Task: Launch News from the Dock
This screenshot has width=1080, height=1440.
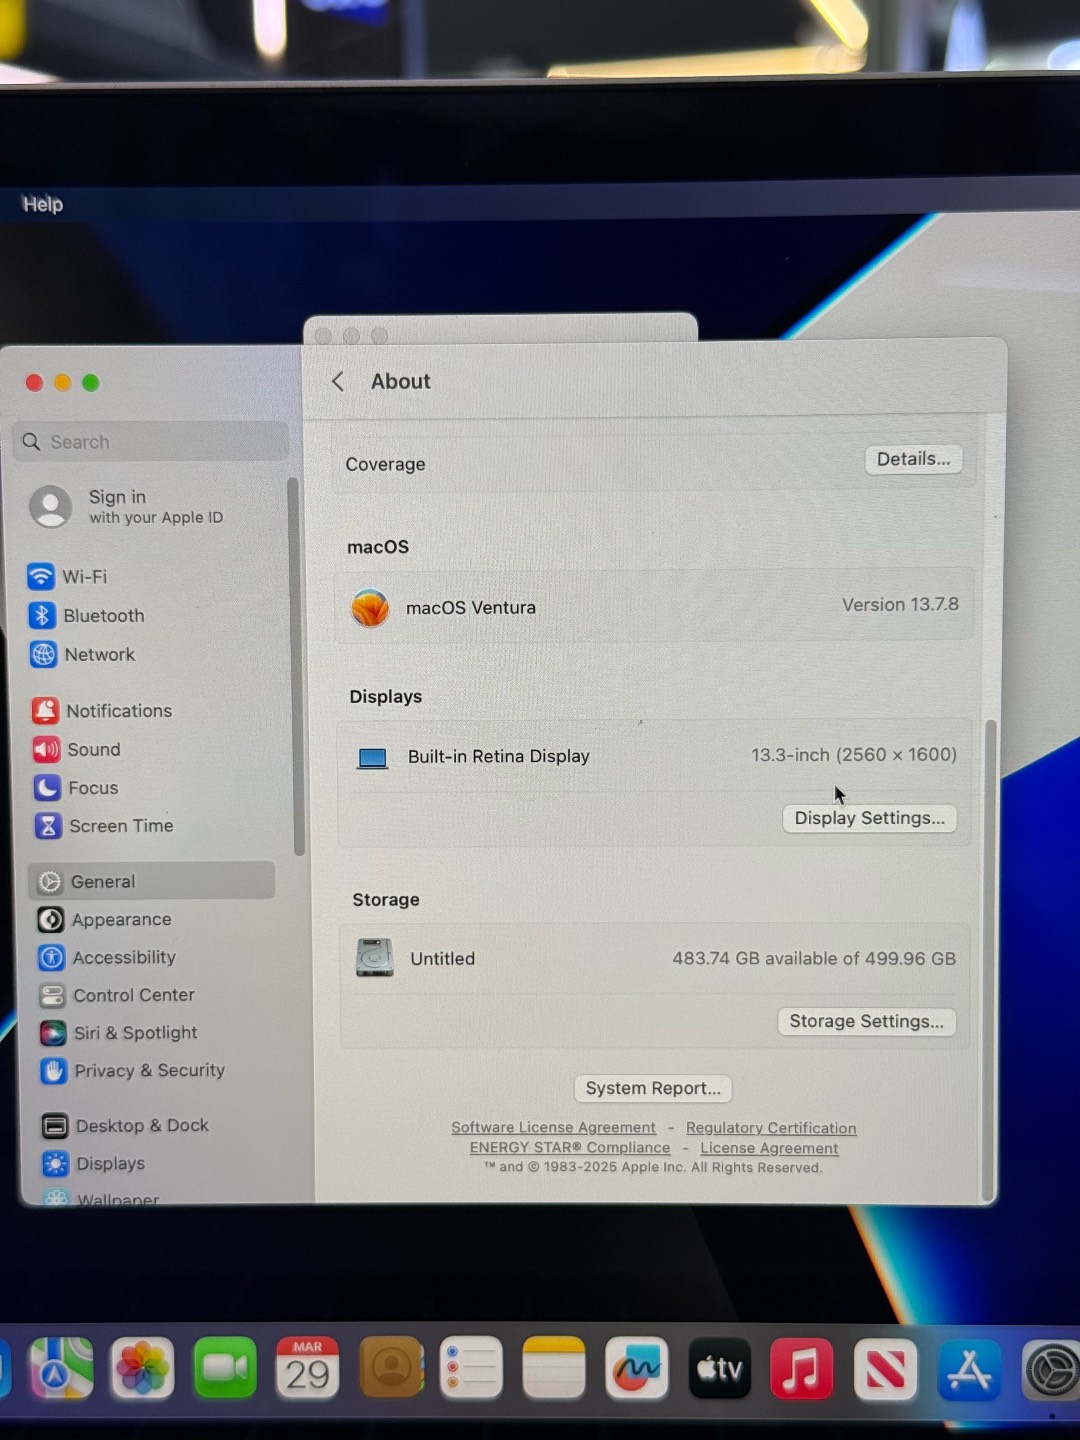Action: pos(885,1368)
